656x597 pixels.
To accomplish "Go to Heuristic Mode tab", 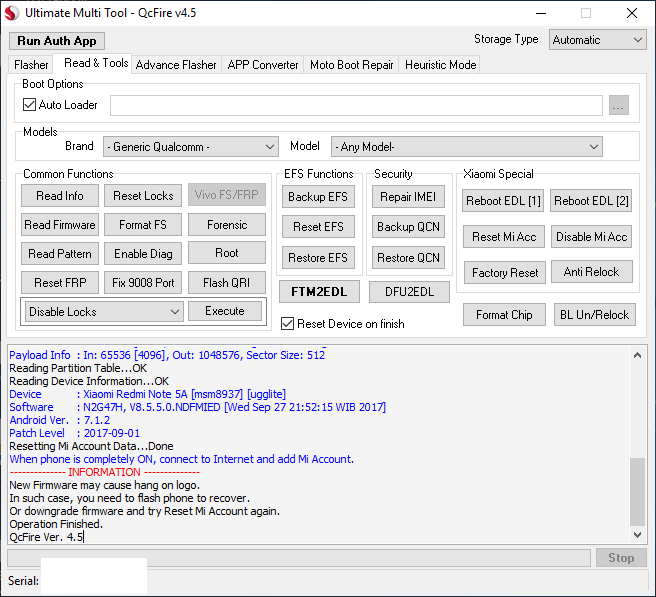I will (x=441, y=65).
